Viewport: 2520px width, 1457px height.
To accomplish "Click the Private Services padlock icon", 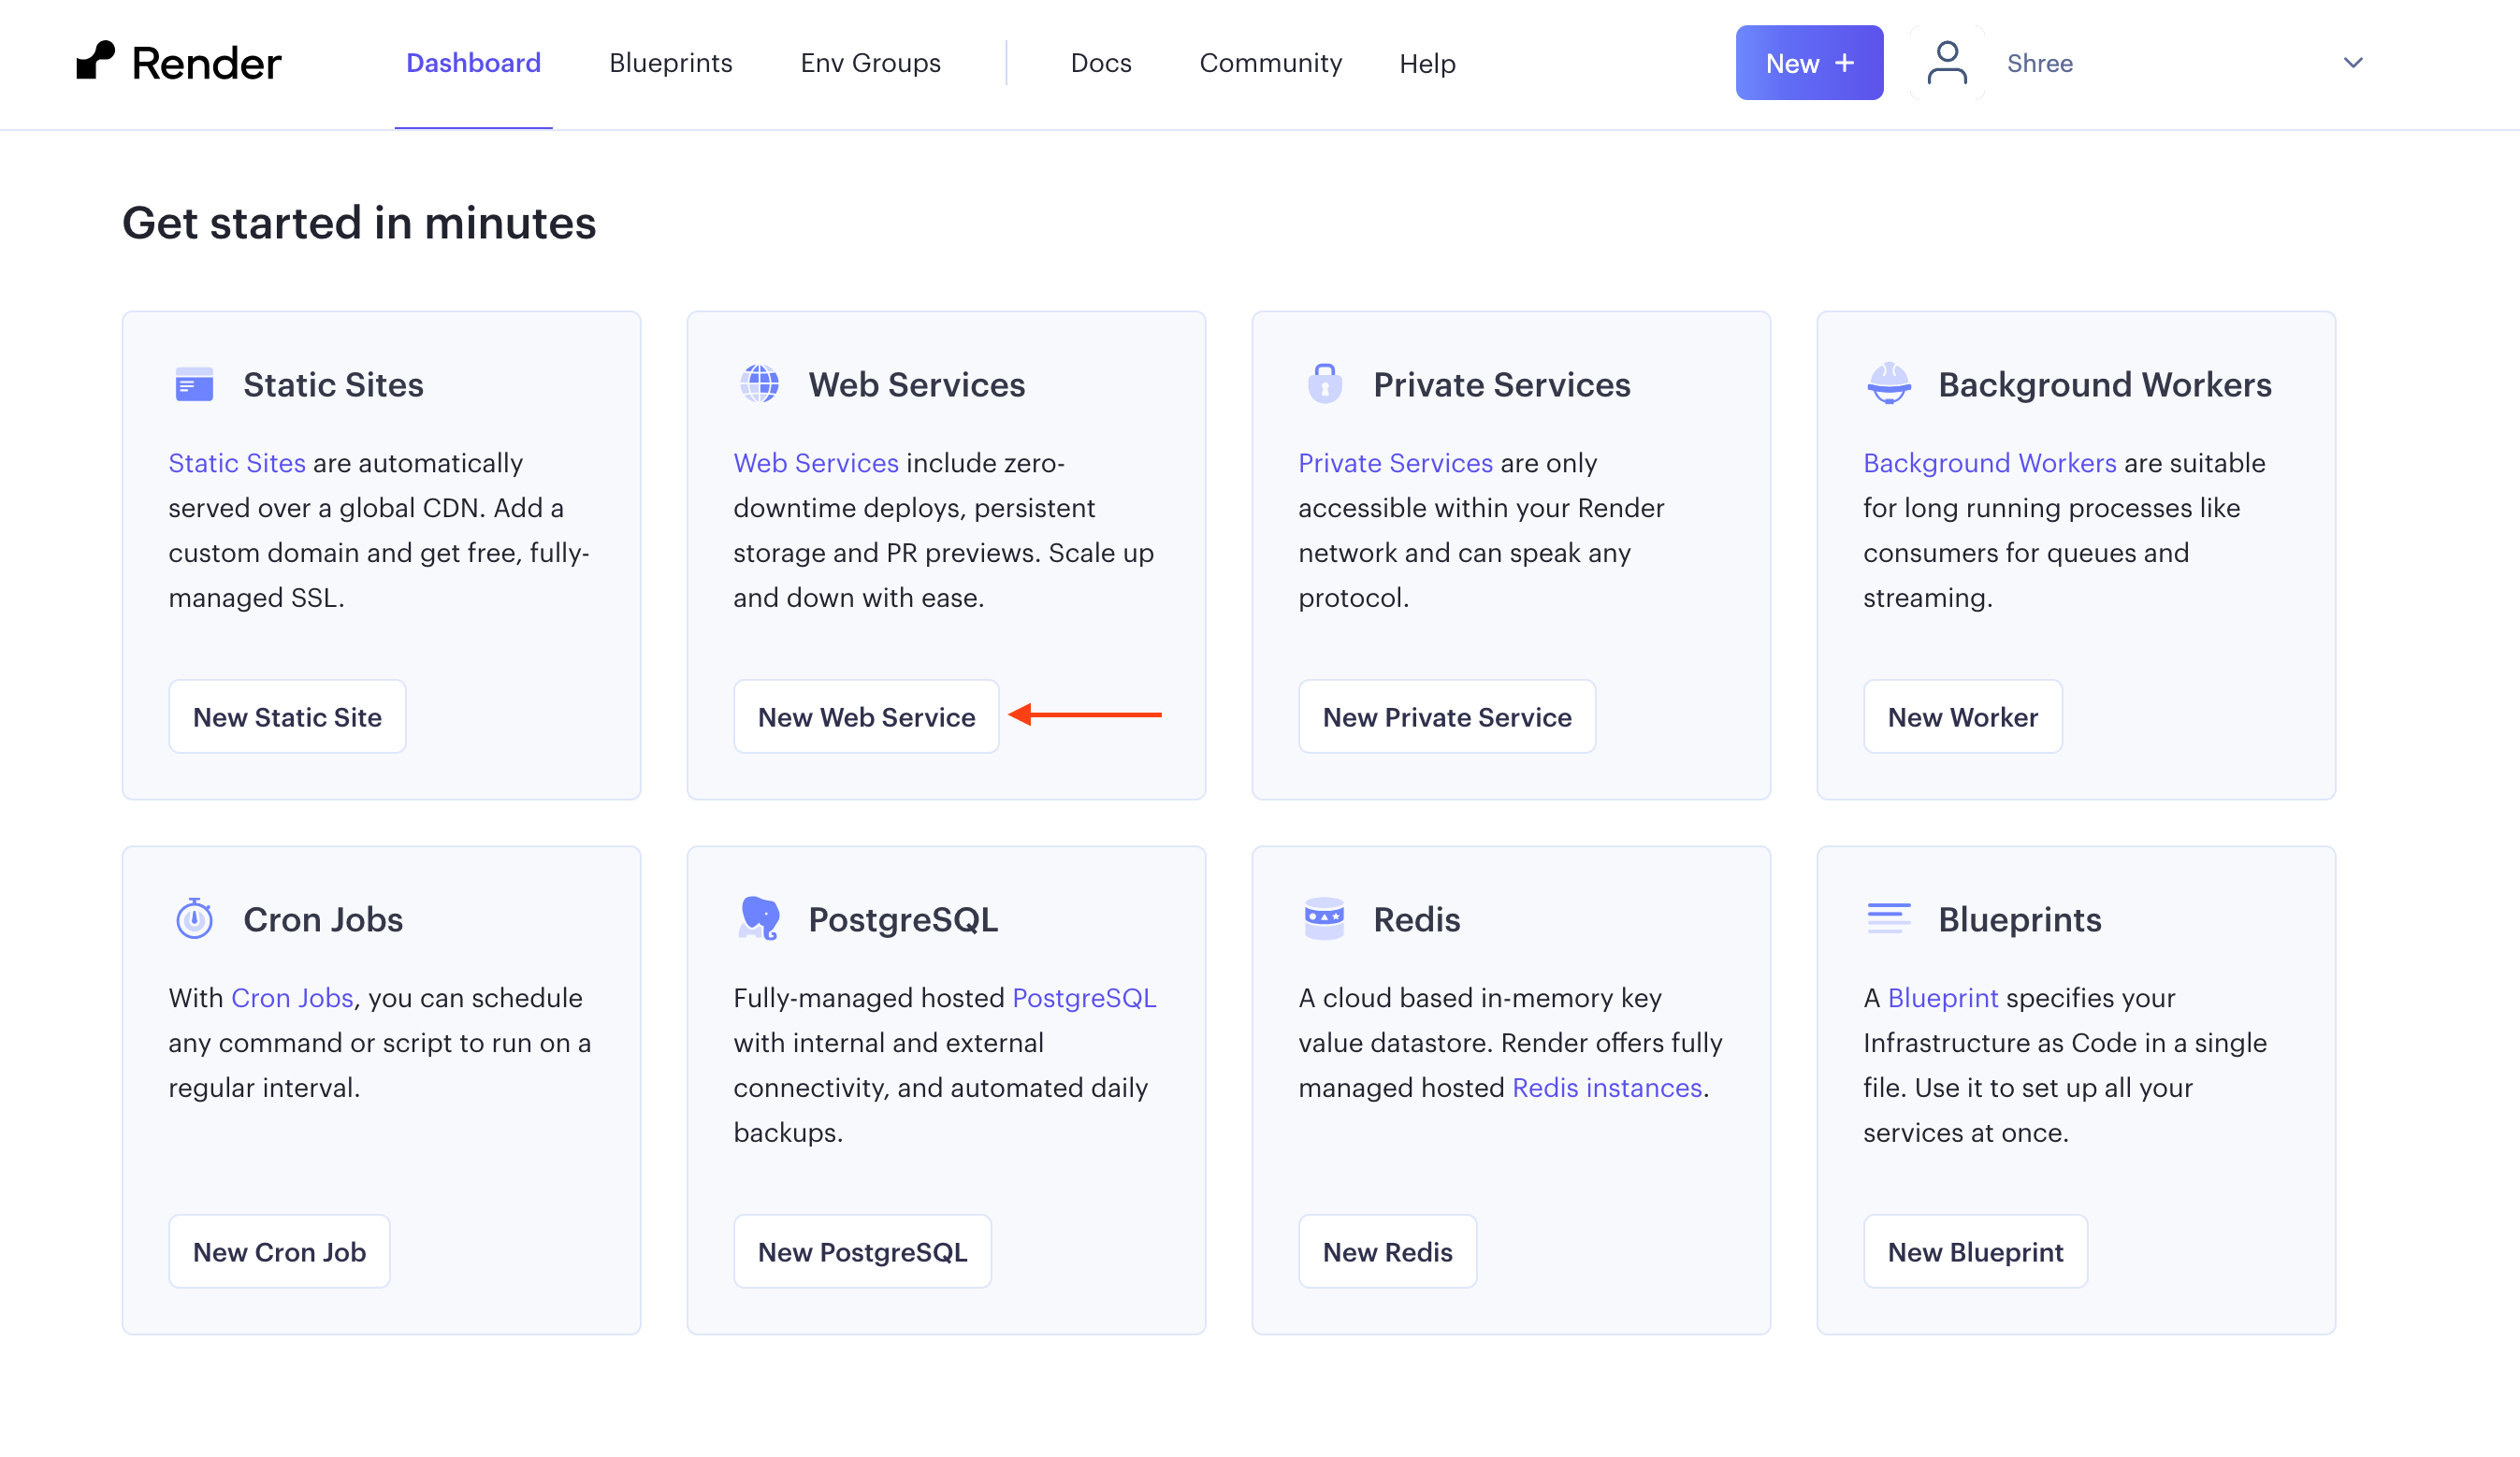I will coord(1325,383).
